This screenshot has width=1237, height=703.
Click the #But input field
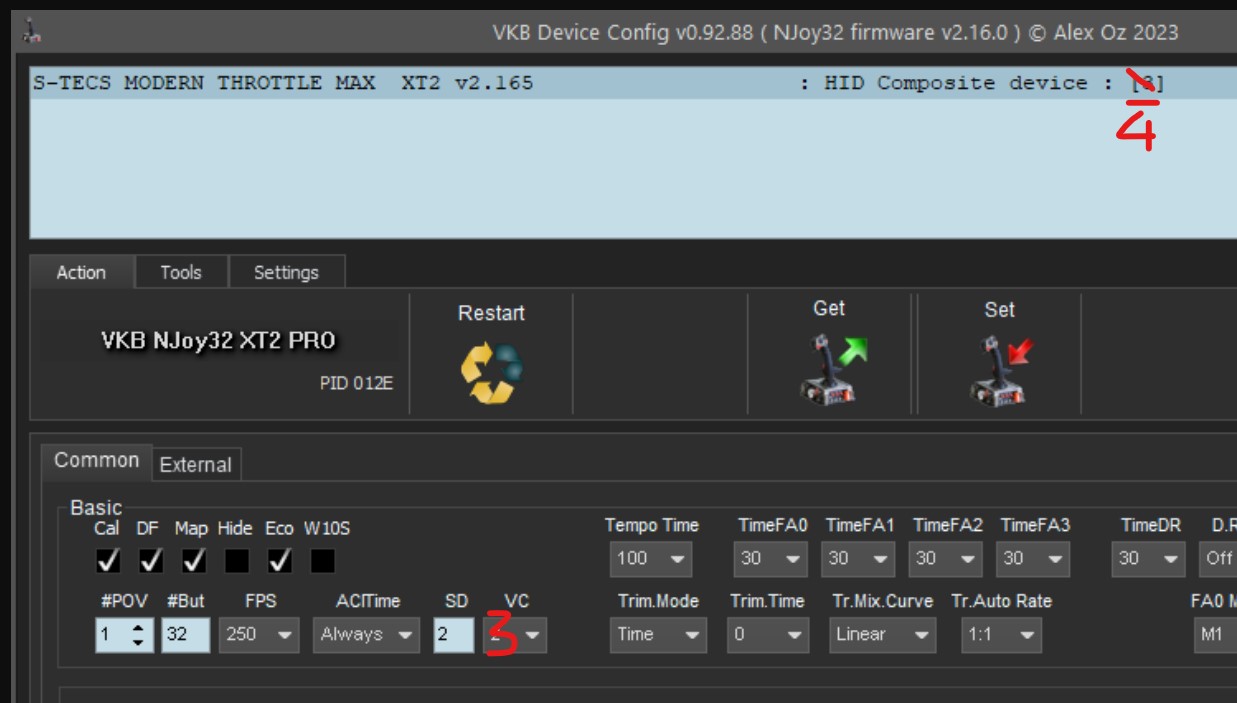[x=186, y=634]
